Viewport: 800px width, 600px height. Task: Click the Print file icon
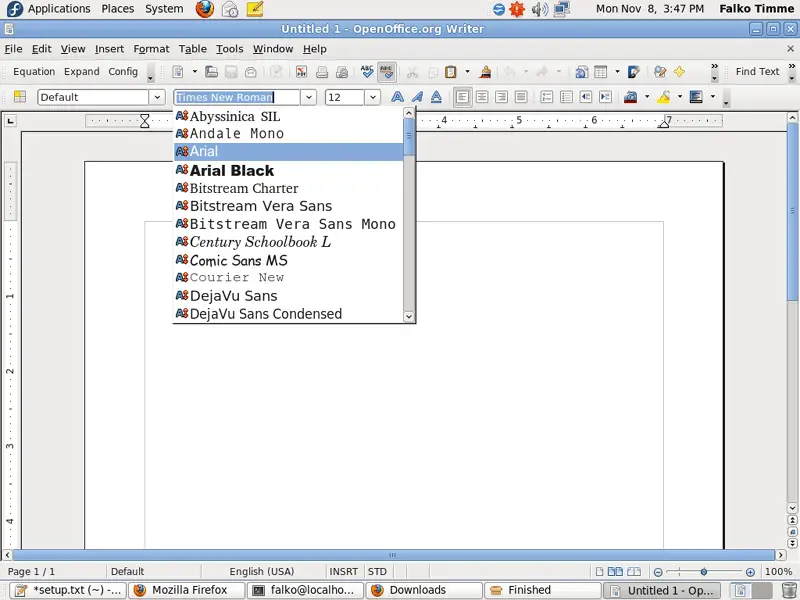322,72
